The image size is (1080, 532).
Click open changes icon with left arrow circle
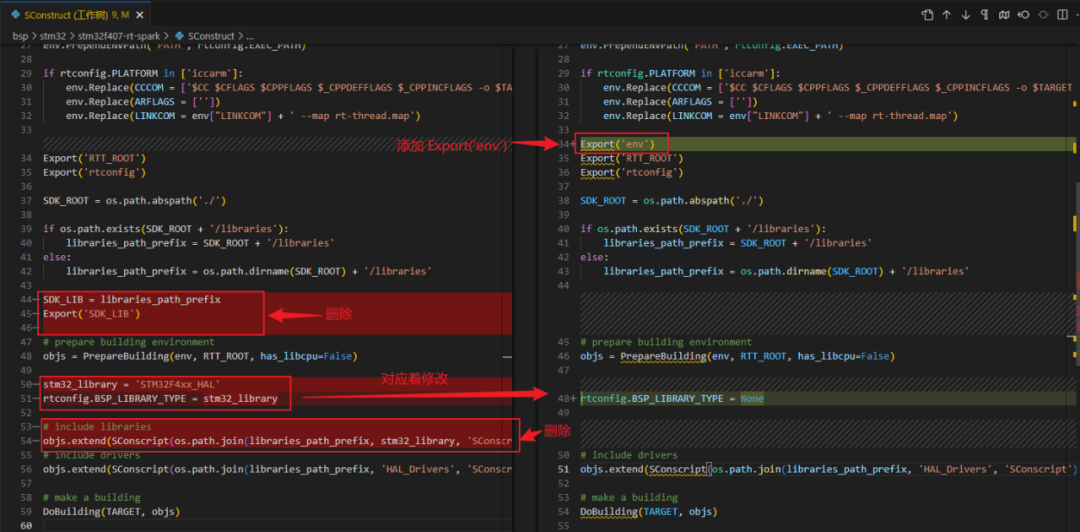[1024, 14]
